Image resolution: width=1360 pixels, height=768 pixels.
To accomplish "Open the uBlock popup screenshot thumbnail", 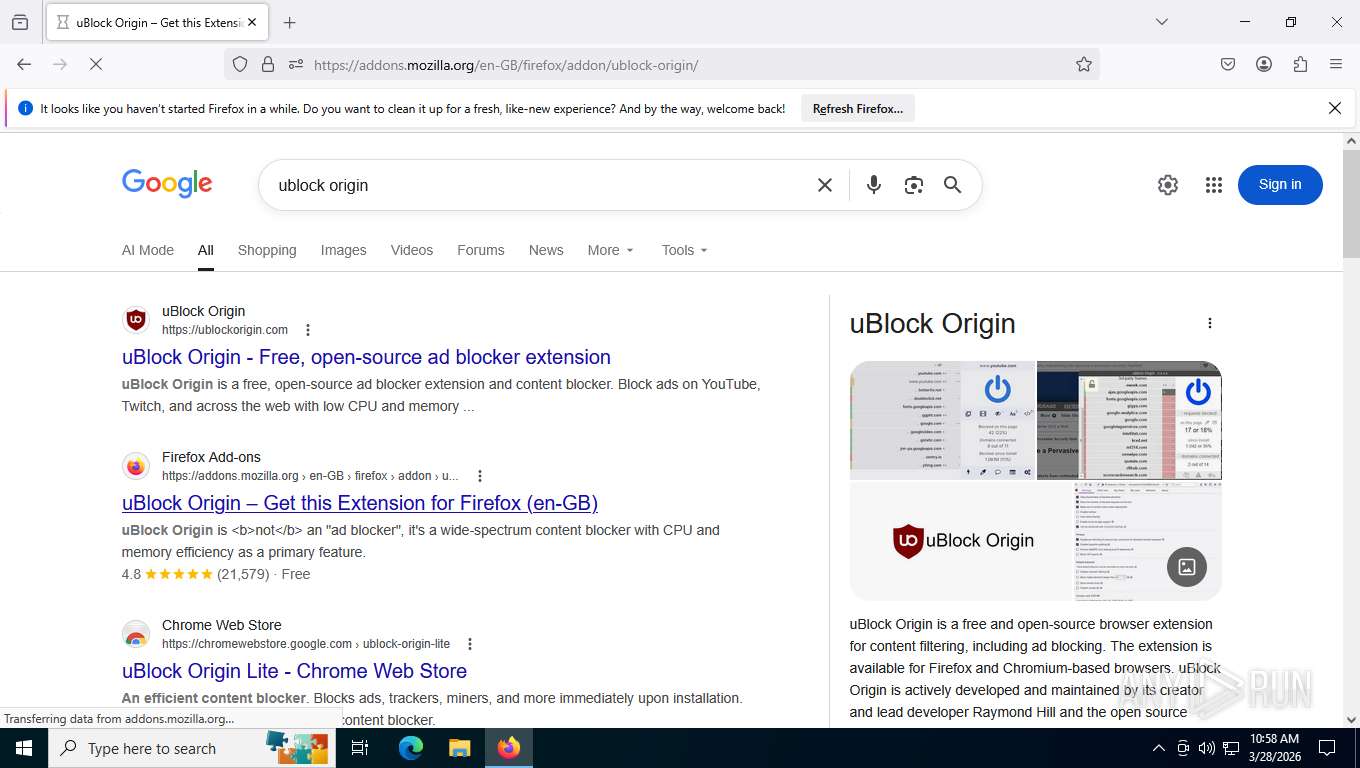I will 942,420.
